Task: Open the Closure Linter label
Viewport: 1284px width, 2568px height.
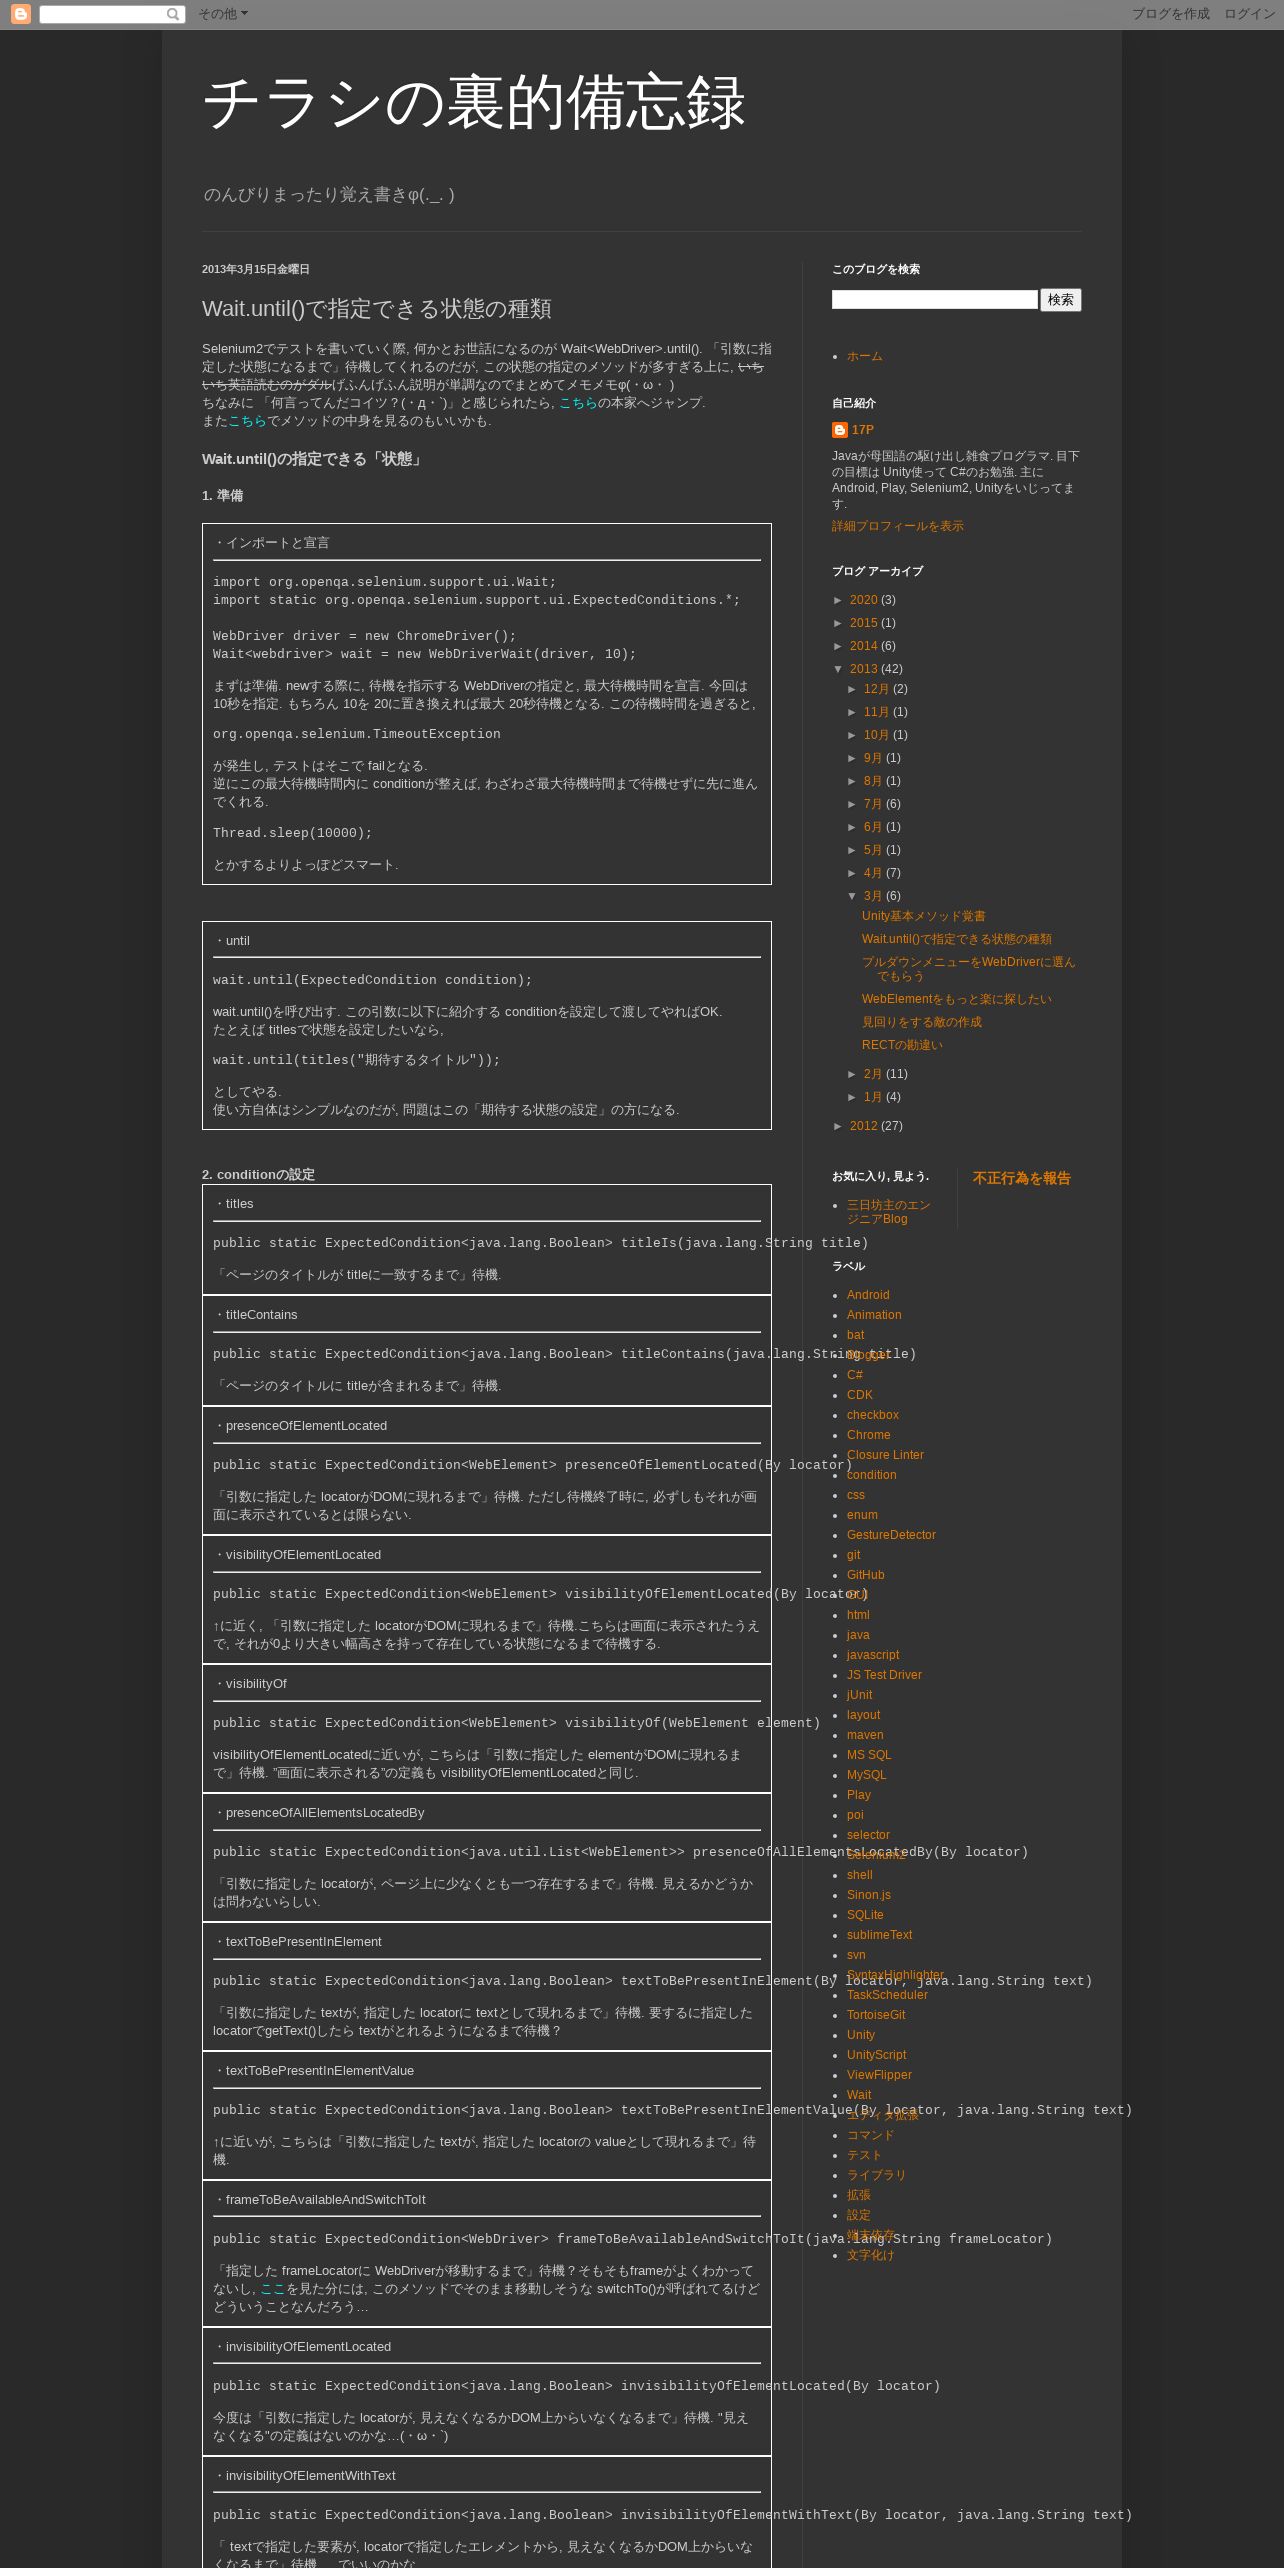Action: (885, 1455)
